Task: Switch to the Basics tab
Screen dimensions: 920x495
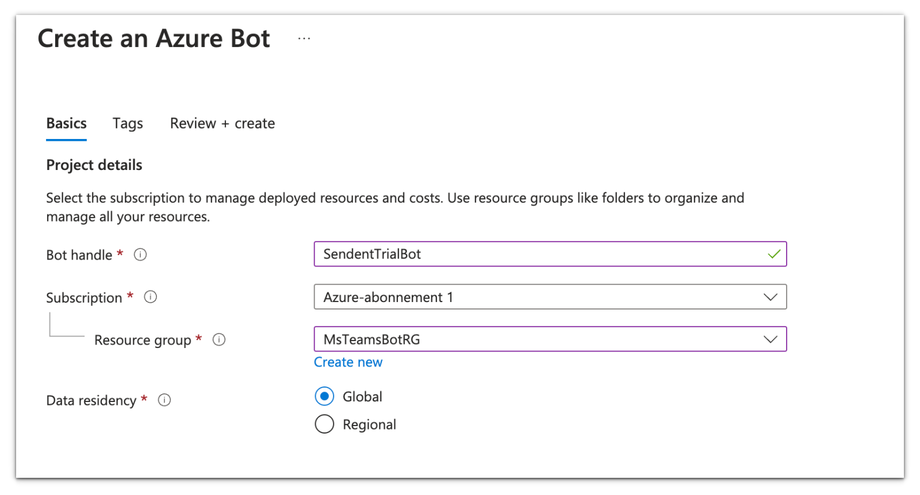Action: [66, 123]
